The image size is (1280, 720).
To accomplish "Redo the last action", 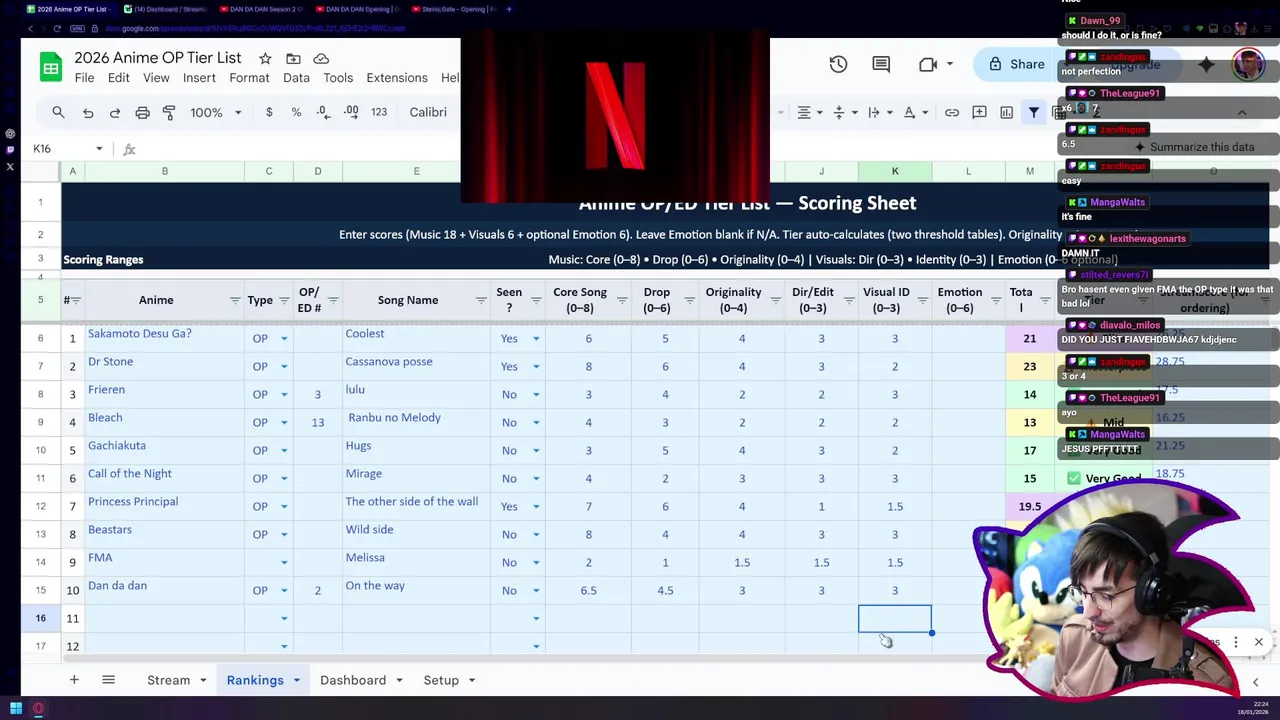I will 115,112.
